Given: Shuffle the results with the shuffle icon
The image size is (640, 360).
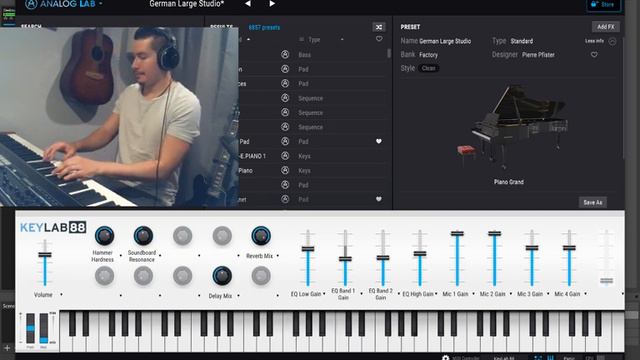Looking at the screenshot, I should coord(379,27).
